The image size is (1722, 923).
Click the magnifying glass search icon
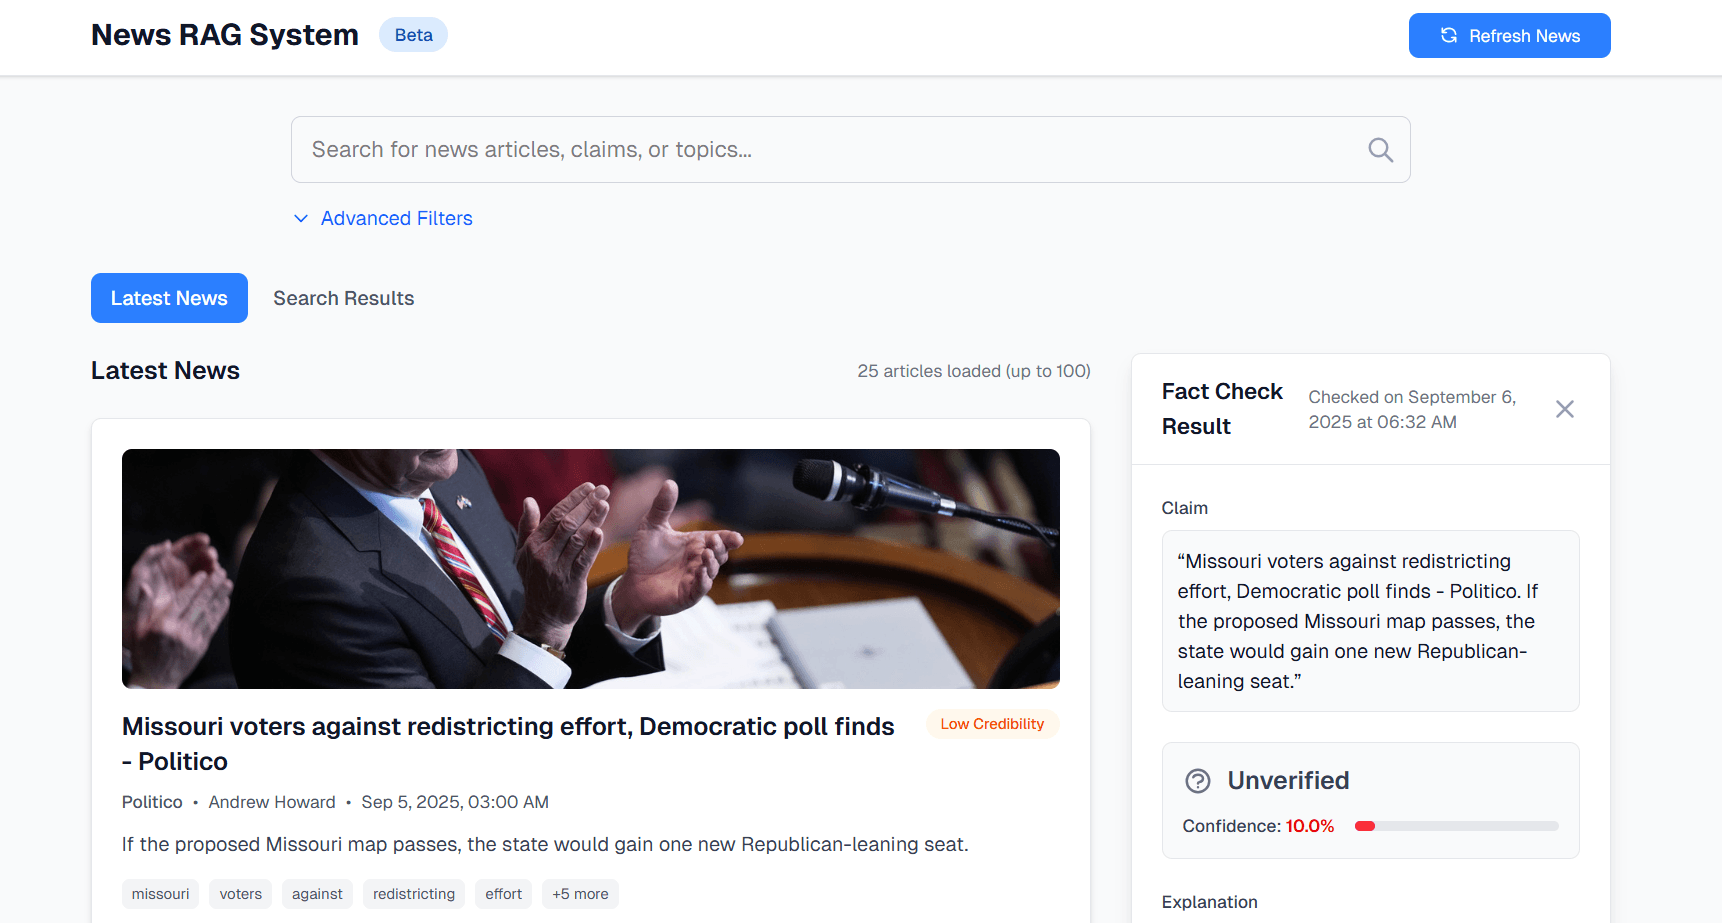click(1380, 150)
